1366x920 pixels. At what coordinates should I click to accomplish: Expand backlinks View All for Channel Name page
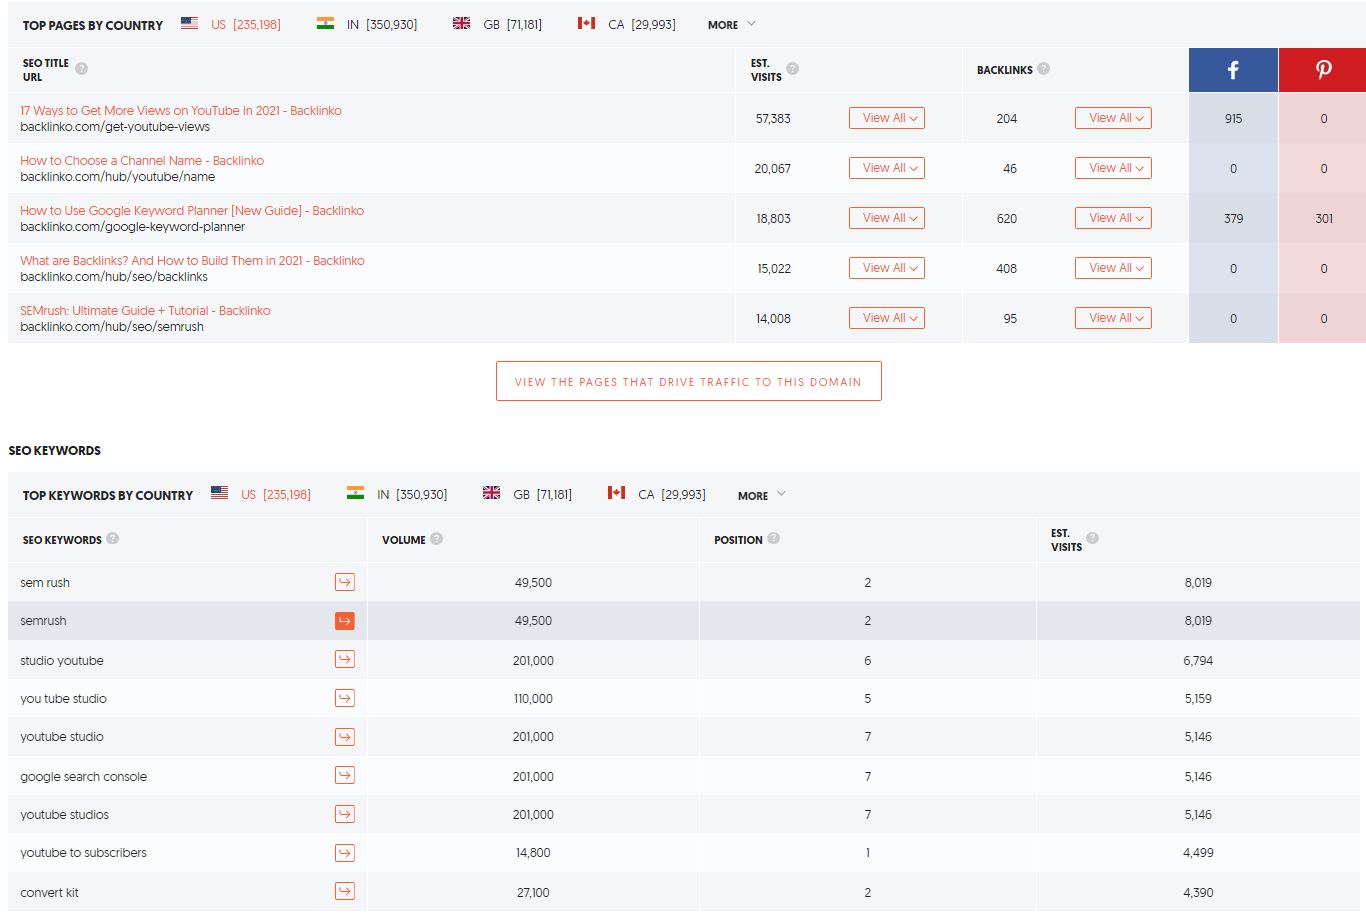click(x=1113, y=168)
